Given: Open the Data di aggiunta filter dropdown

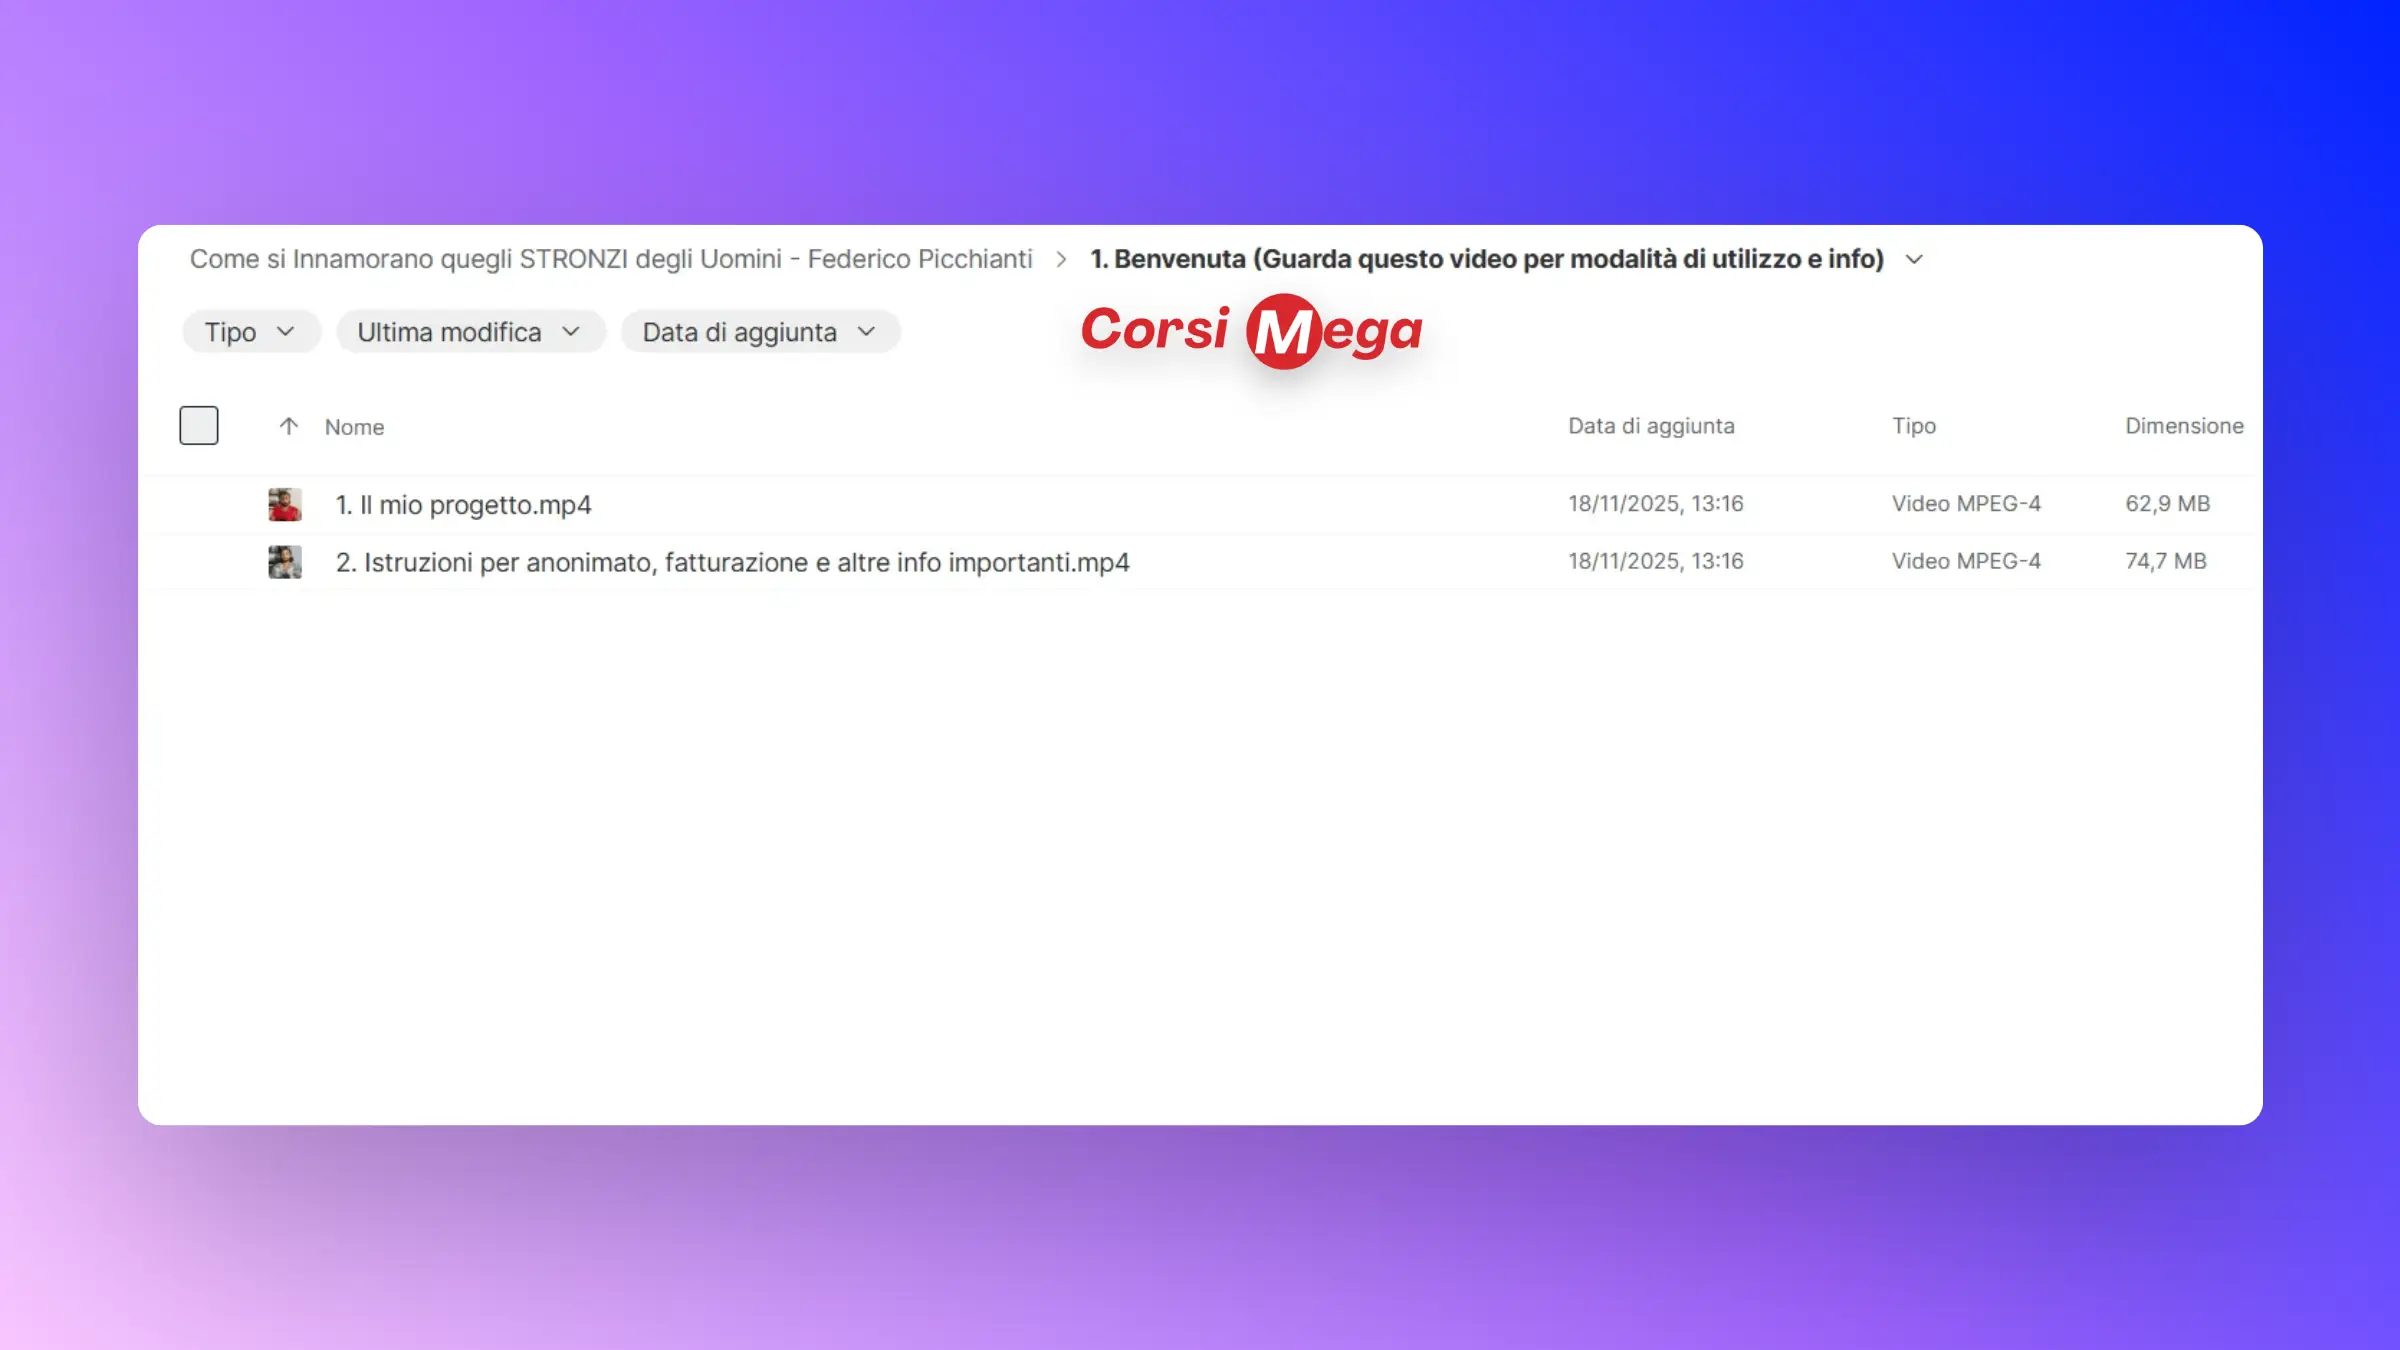Looking at the screenshot, I should coord(759,332).
